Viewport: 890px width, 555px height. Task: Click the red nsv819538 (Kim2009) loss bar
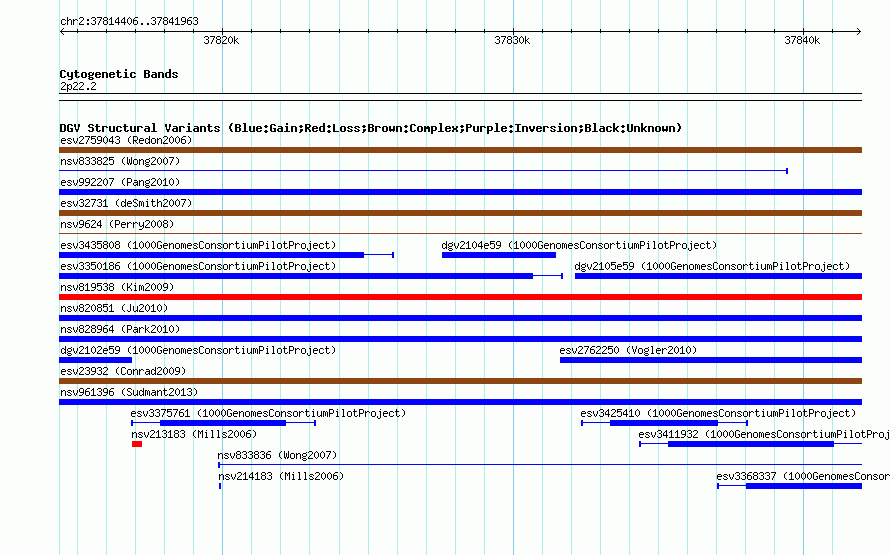[460, 297]
